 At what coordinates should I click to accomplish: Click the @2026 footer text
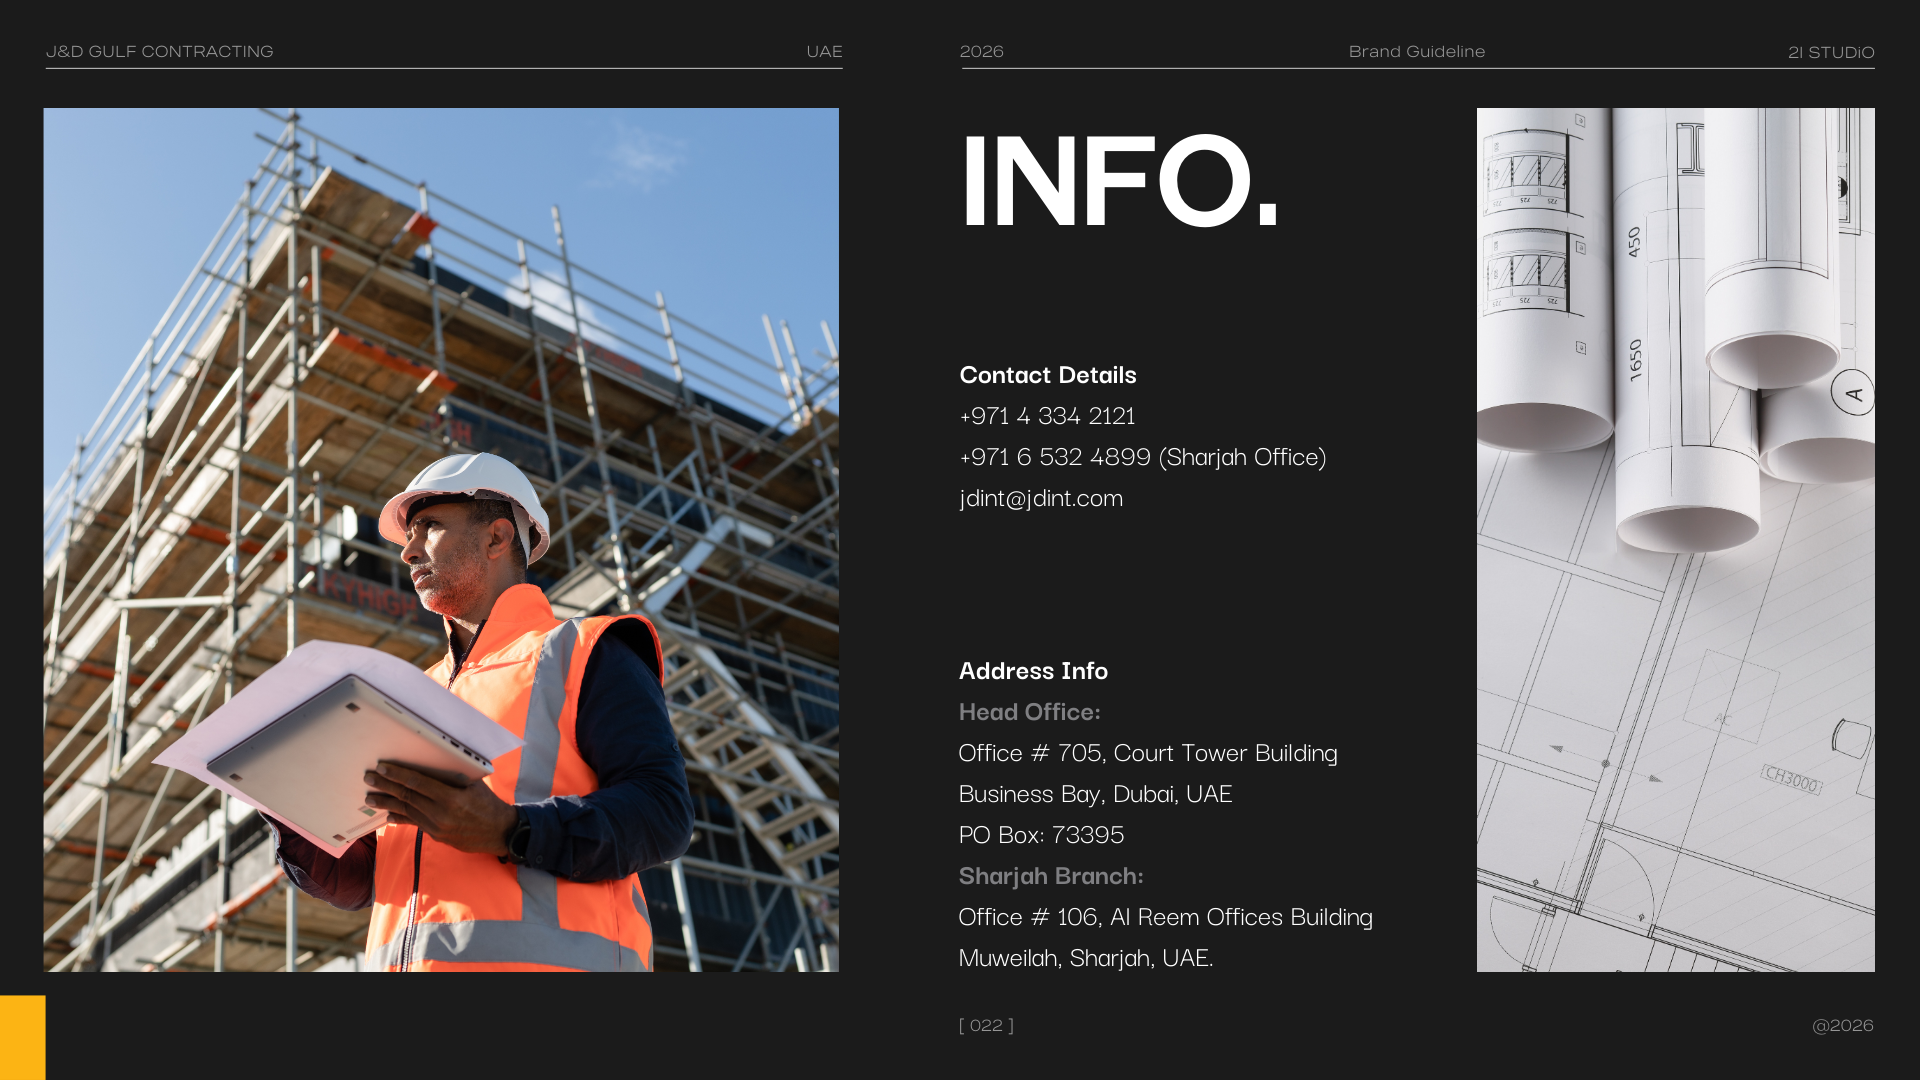point(1842,1025)
